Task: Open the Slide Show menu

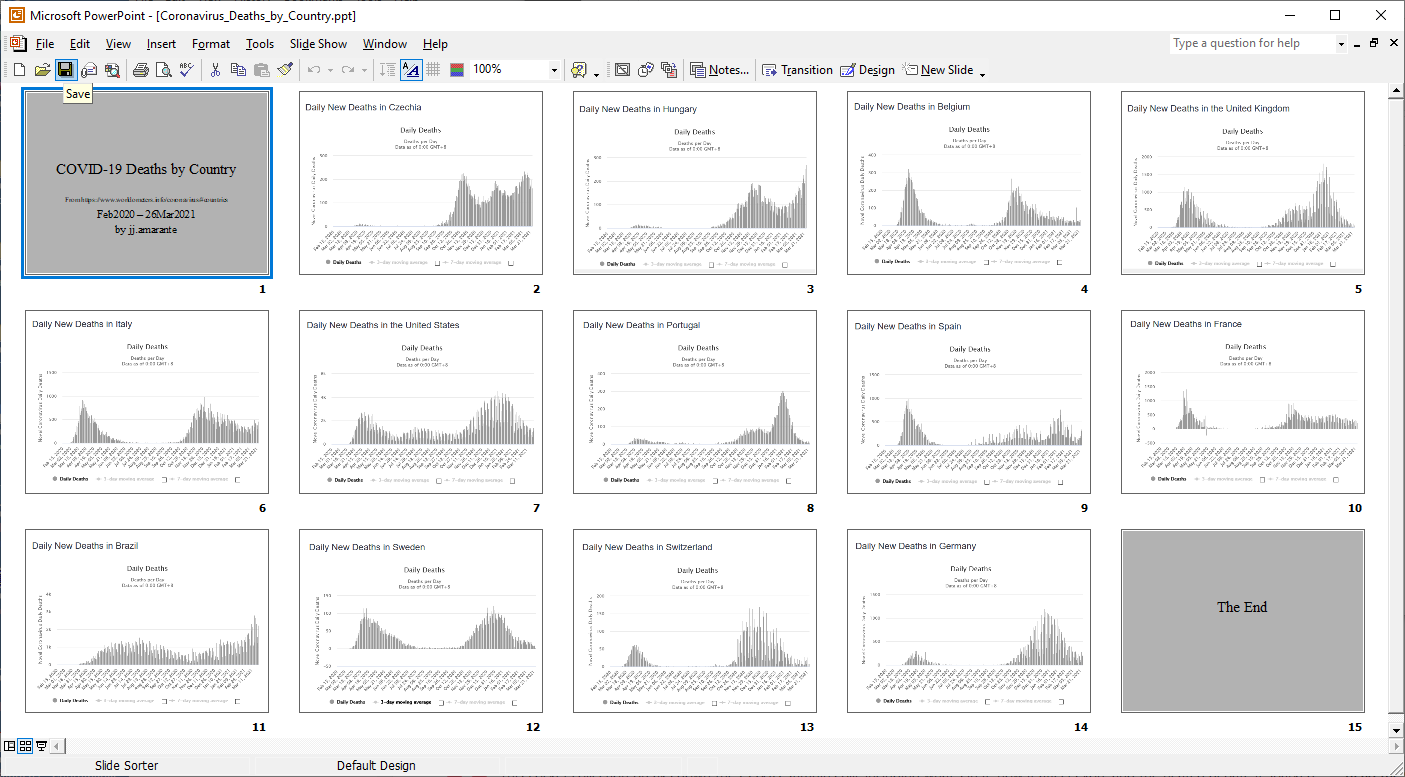Action: (318, 44)
